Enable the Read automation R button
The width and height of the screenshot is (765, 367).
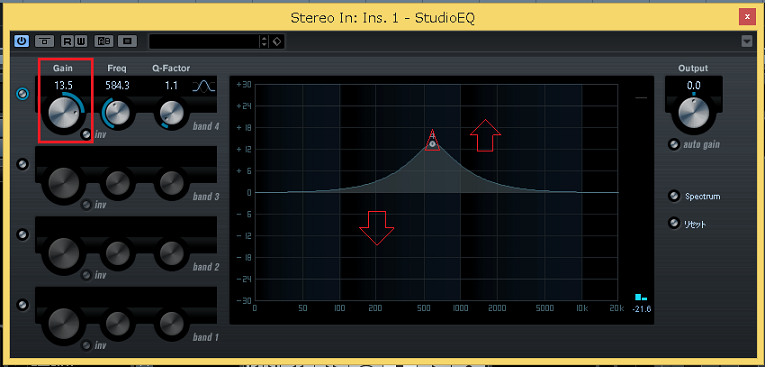(67, 41)
